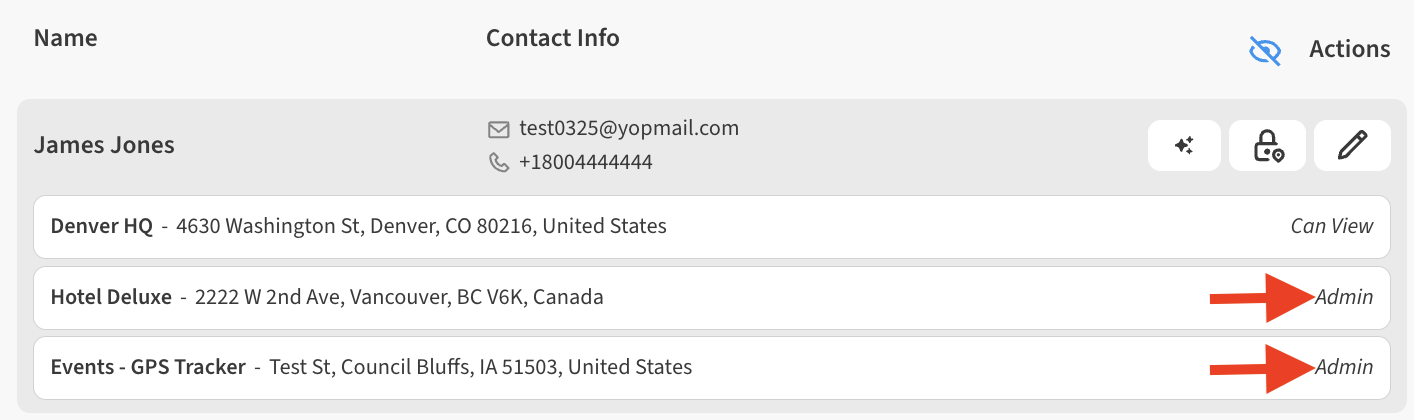Click the Can View permission on Denver HQ
Image resolution: width=1414 pixels, height=420 pixels.
[1331, 226]
